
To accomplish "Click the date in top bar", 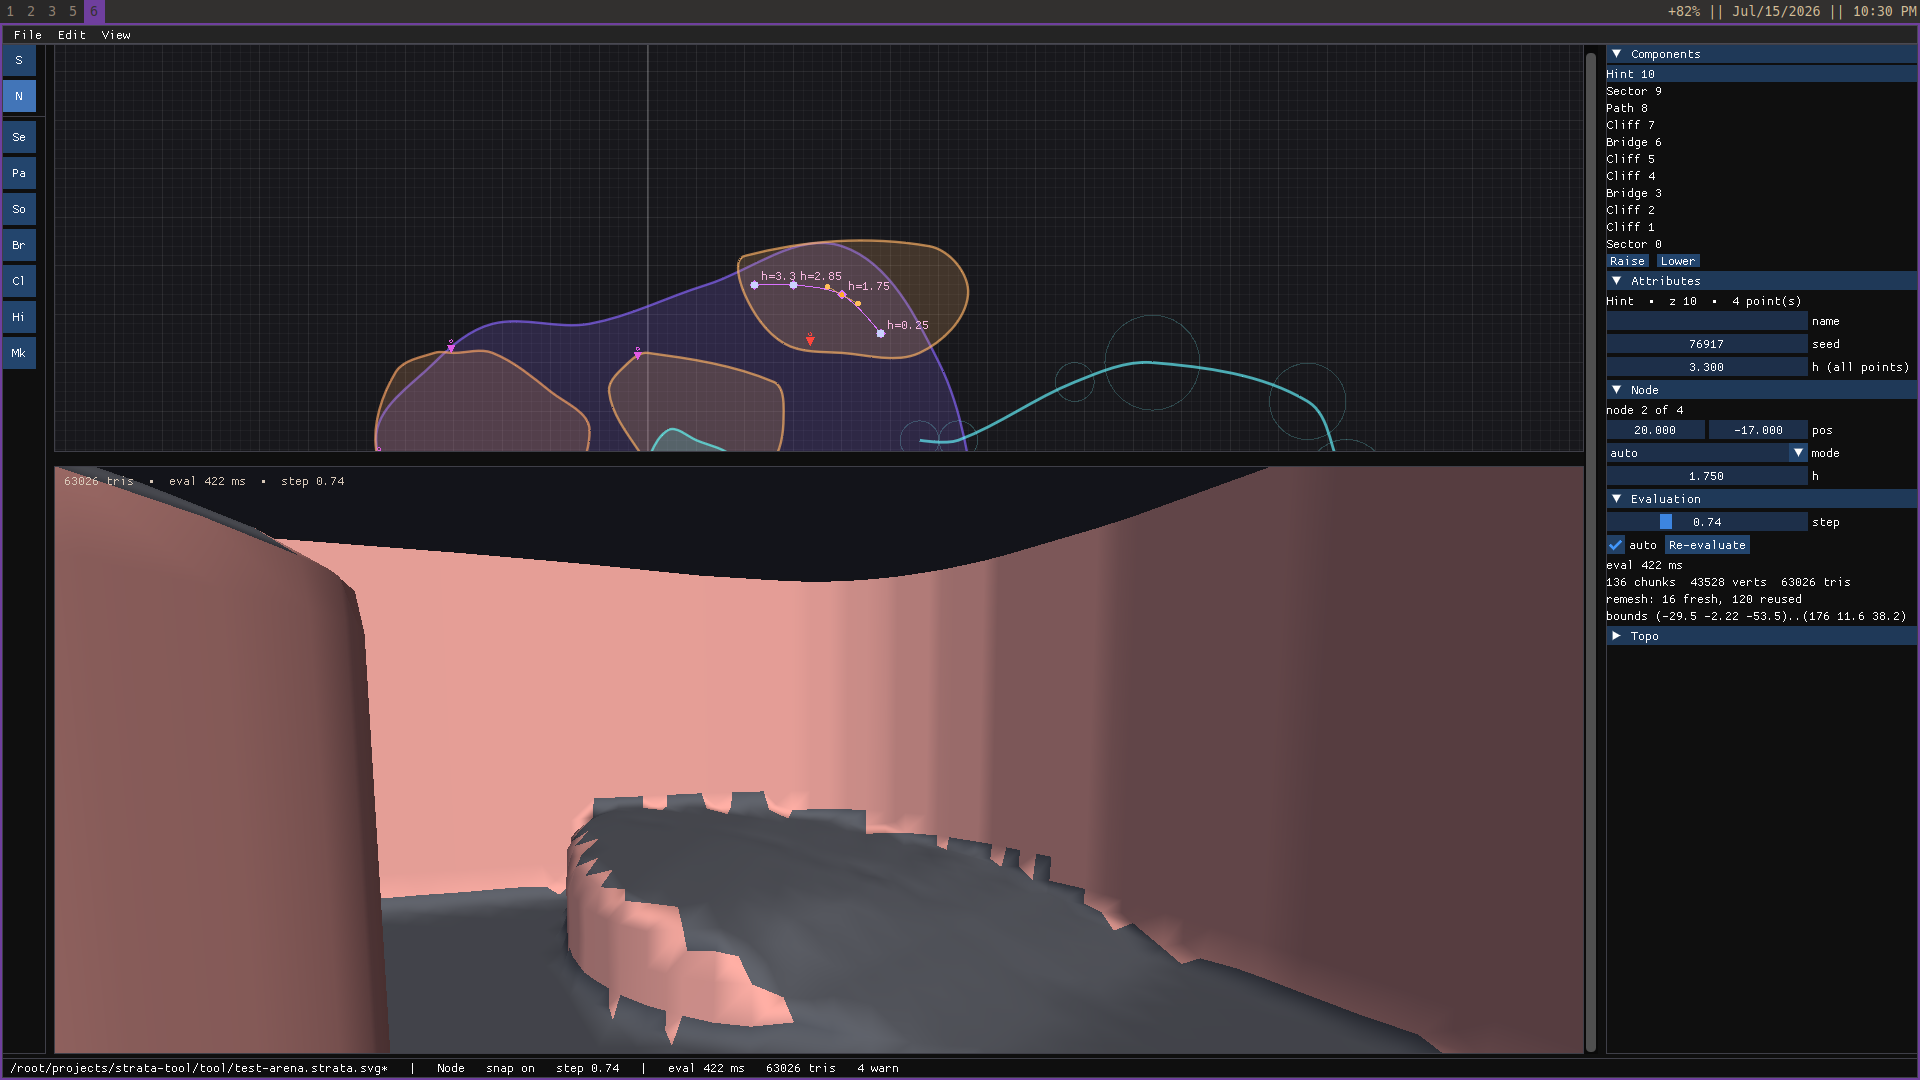I will click(1776, 11).
